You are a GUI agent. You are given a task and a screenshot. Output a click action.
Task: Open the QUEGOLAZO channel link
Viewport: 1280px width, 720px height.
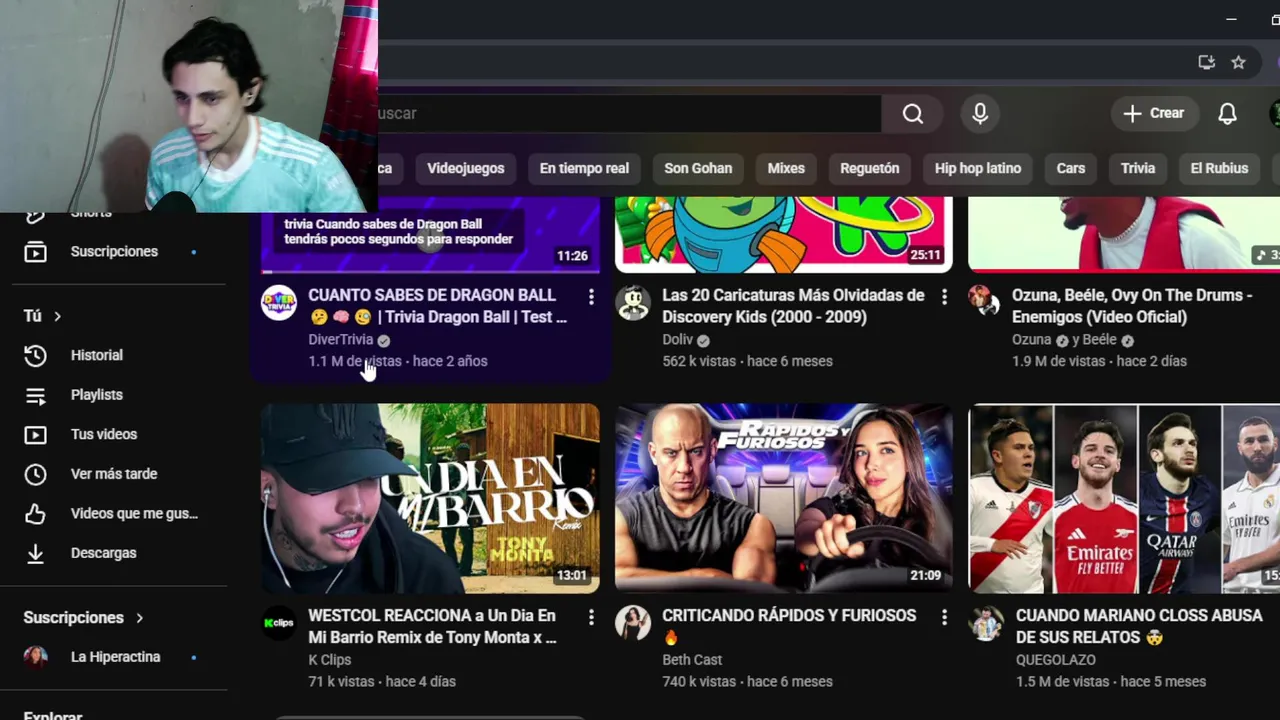1055,660
